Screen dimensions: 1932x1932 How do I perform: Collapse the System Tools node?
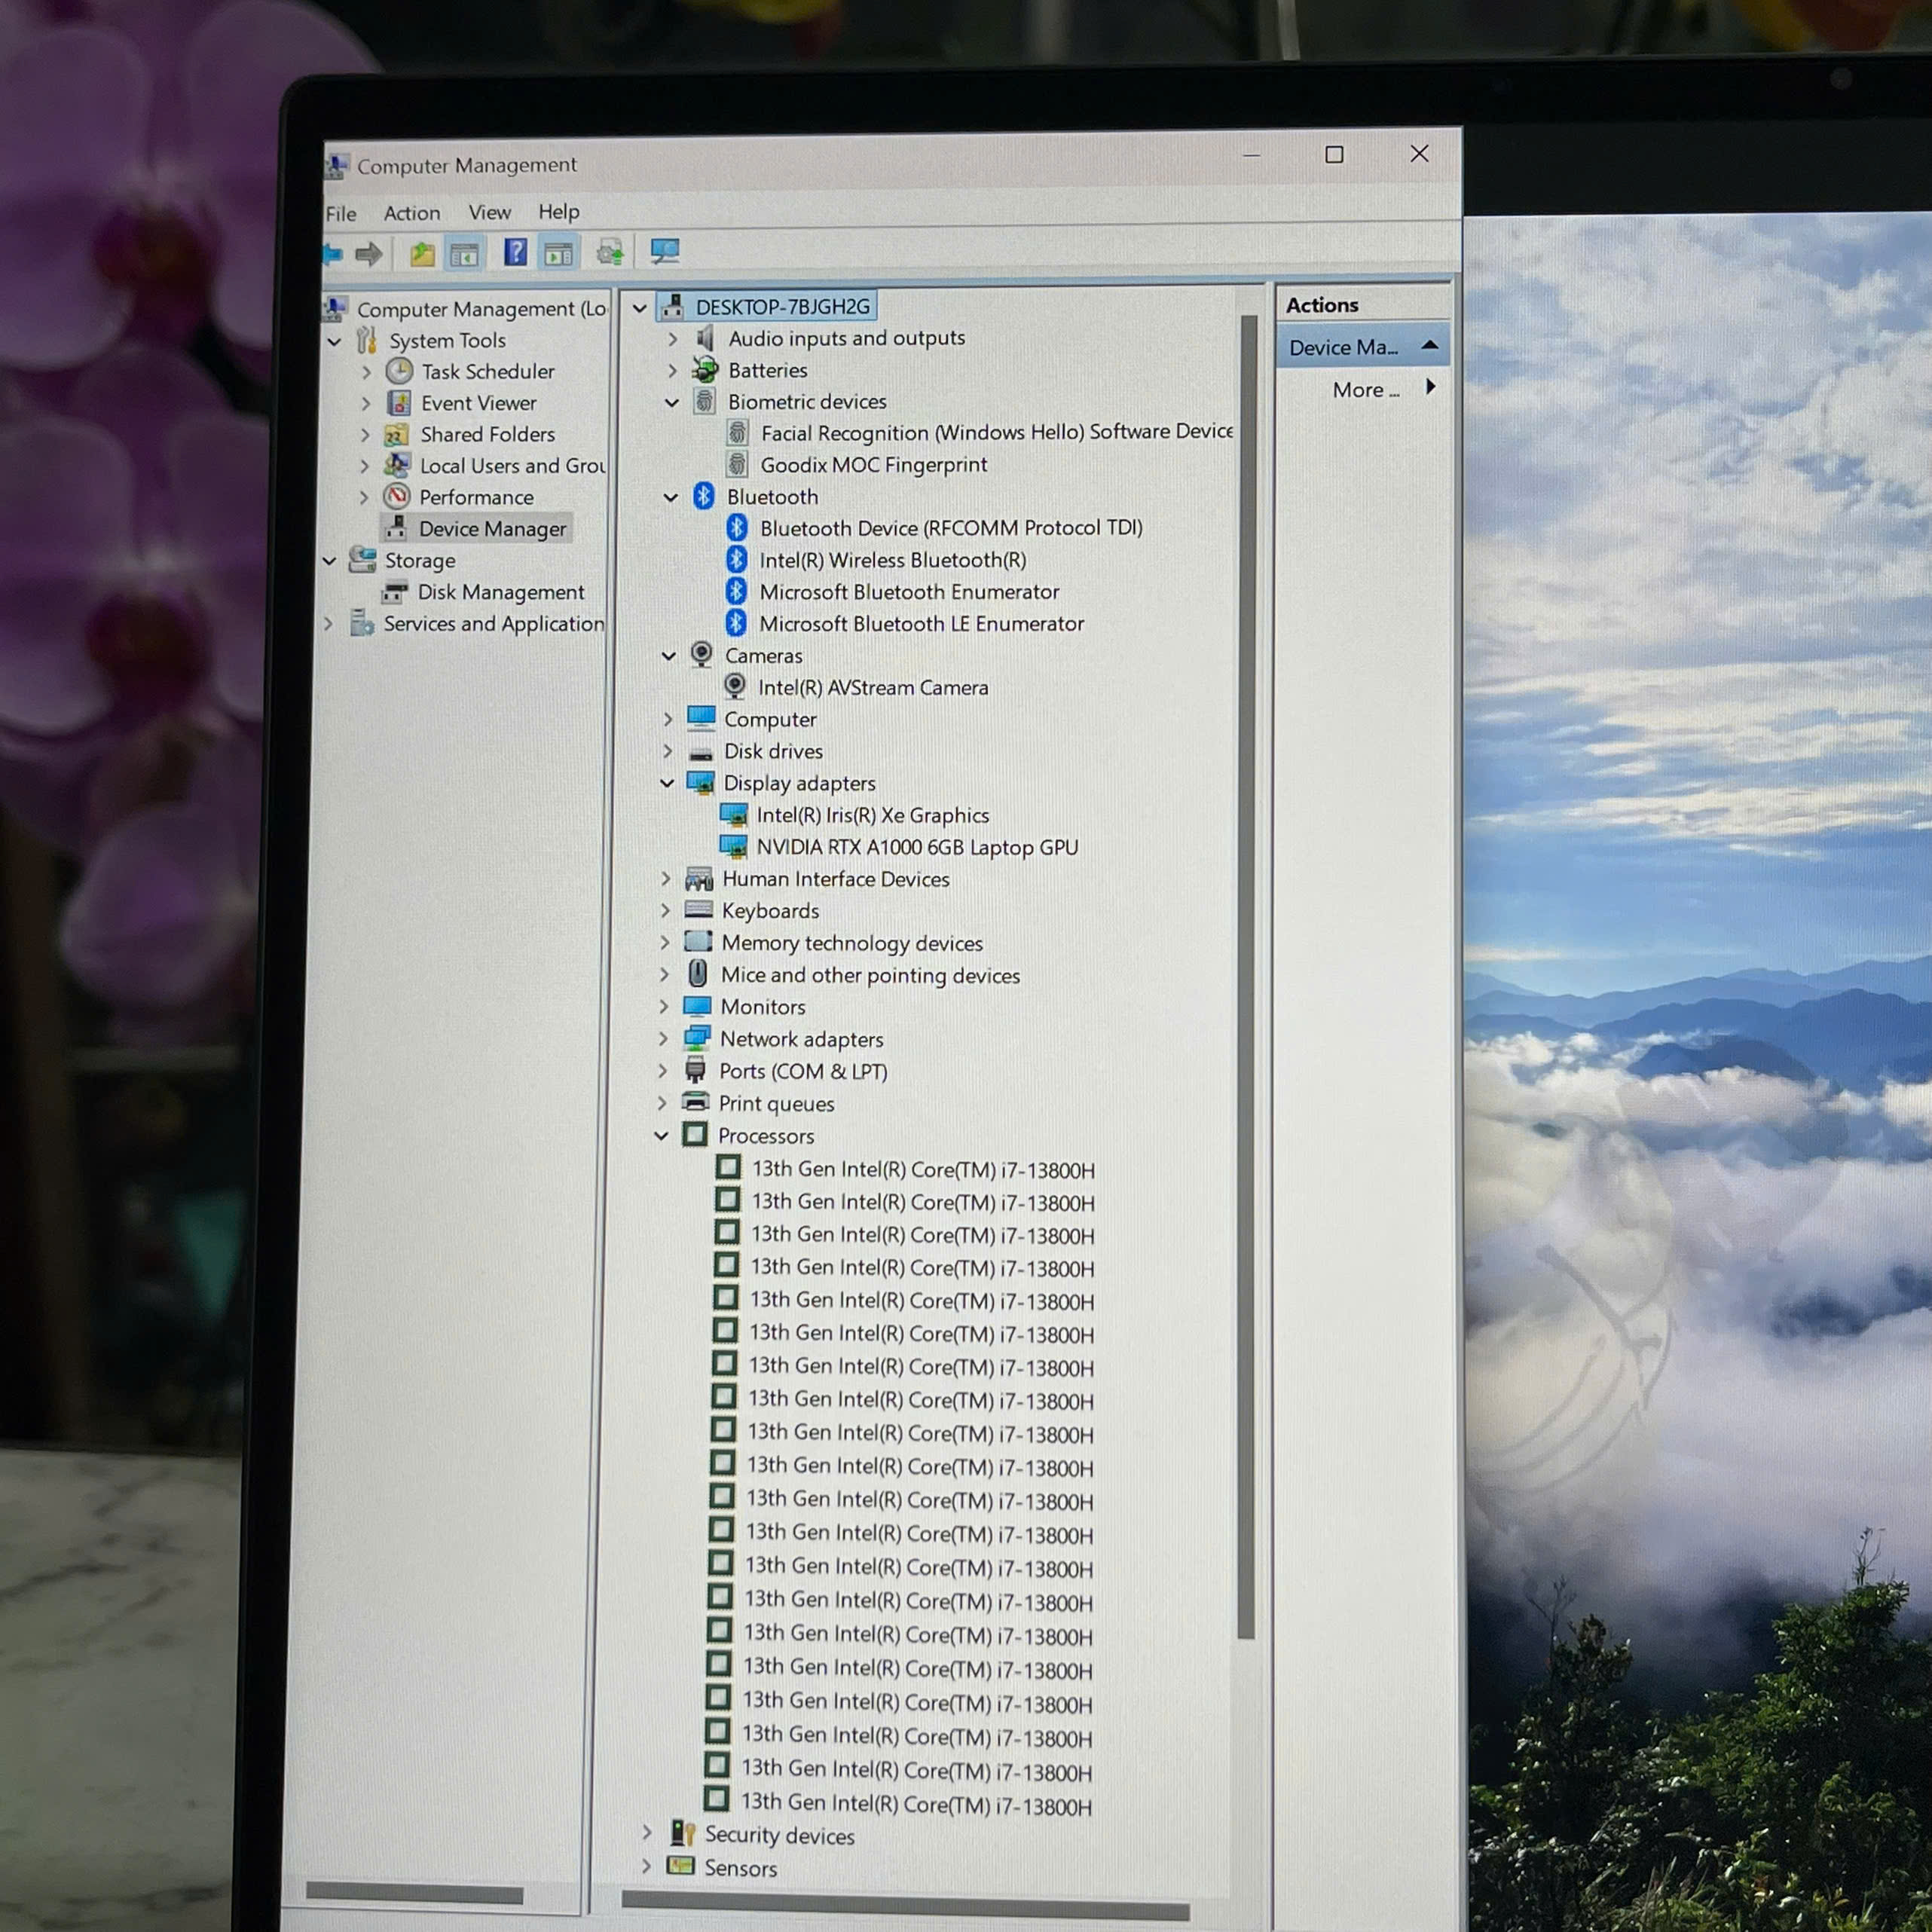coord(334,341)
